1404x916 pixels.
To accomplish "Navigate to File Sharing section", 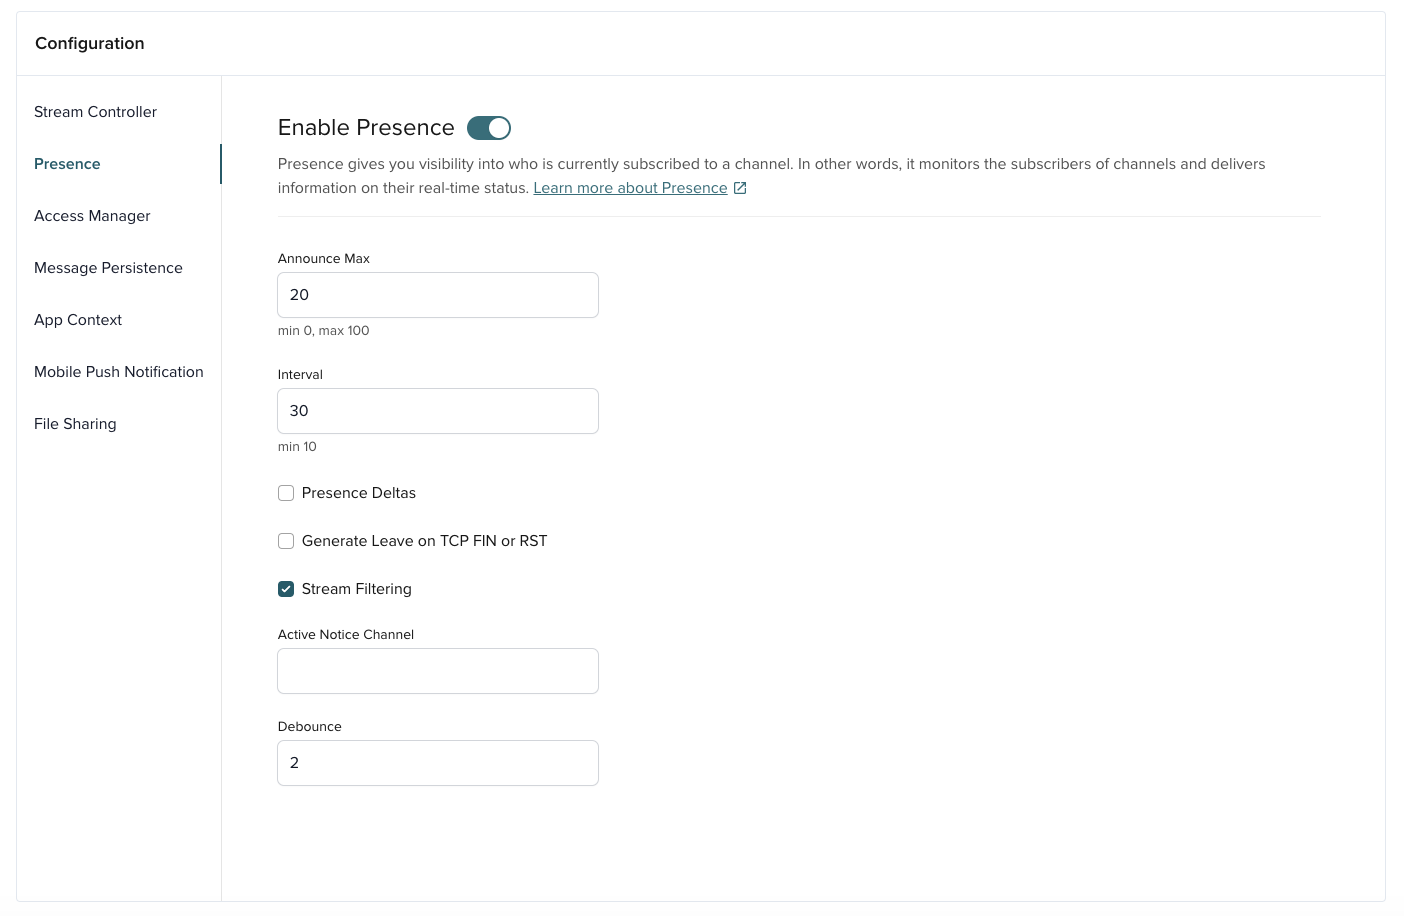I will coord(75,424).
